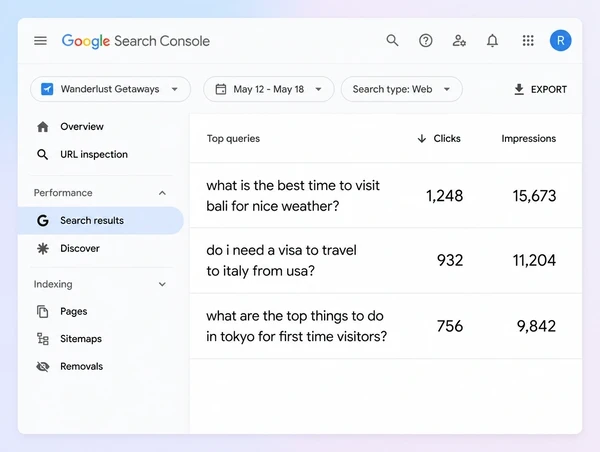600x452 pixels.
Task: Open the Help question mark icon
Action: pos(426,41)
